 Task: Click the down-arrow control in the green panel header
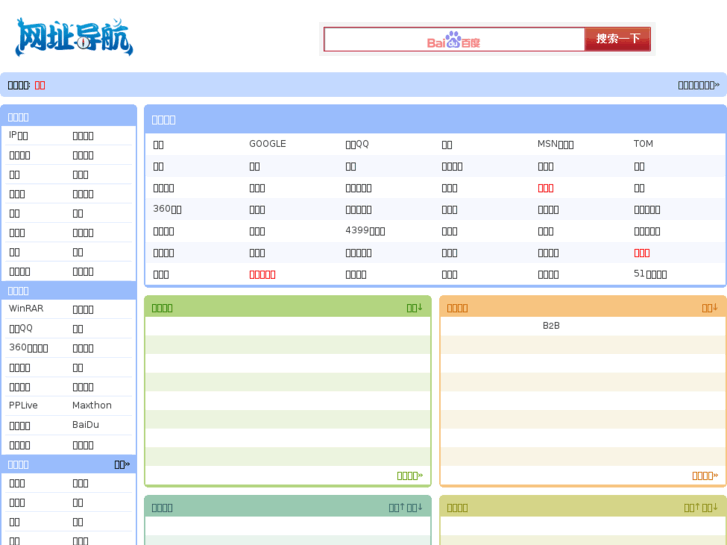click(415, 308)
